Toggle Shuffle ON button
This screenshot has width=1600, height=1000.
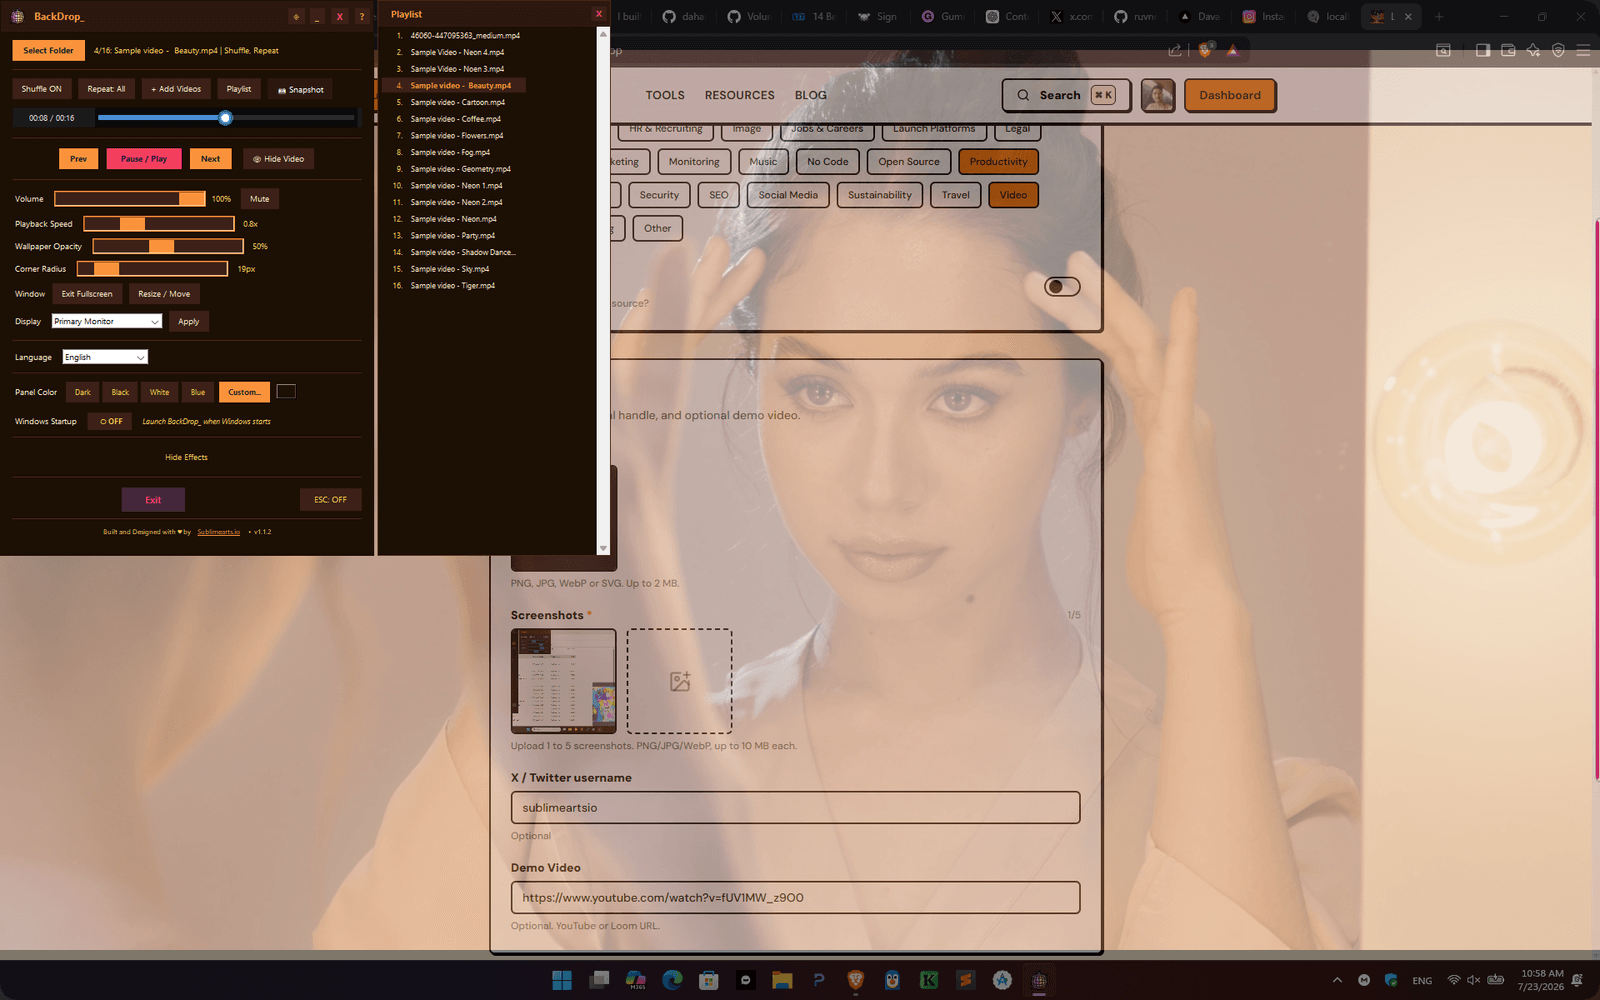coord(42,89)
